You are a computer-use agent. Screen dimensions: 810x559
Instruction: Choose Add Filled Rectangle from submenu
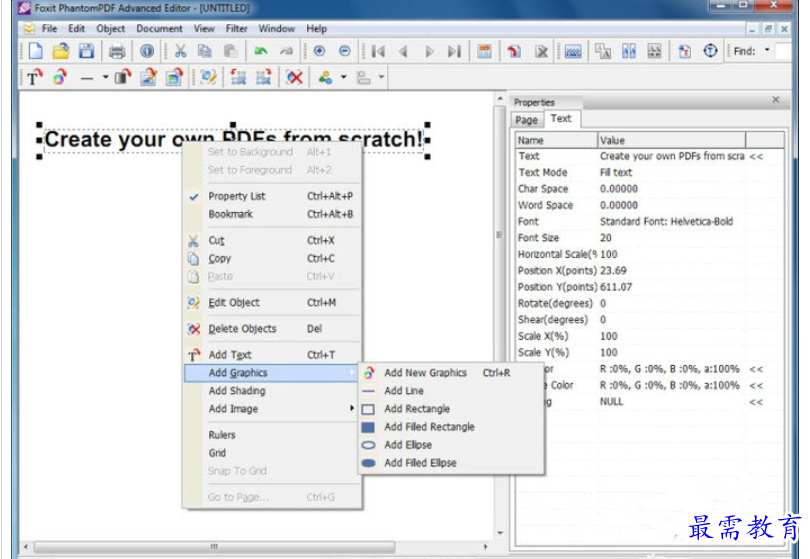pyautogui.click(x=451, y=427)
